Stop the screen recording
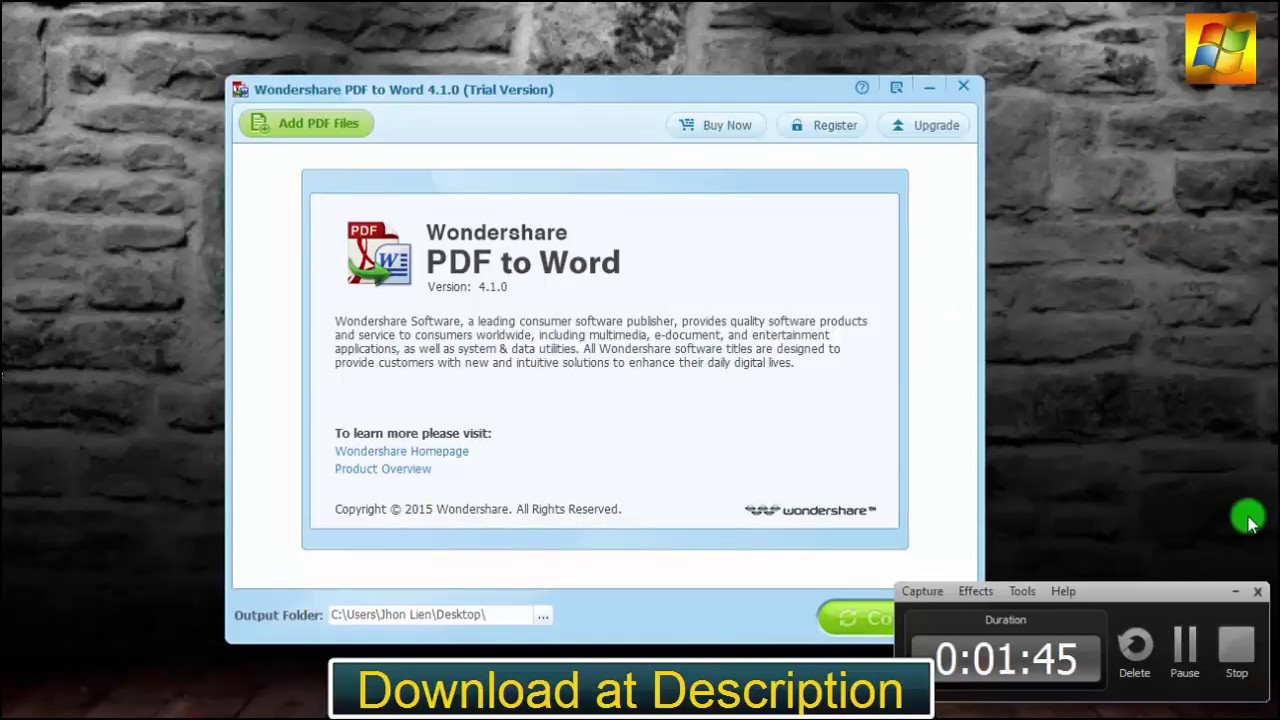 pyautogui.click(x=1237, y=653)
